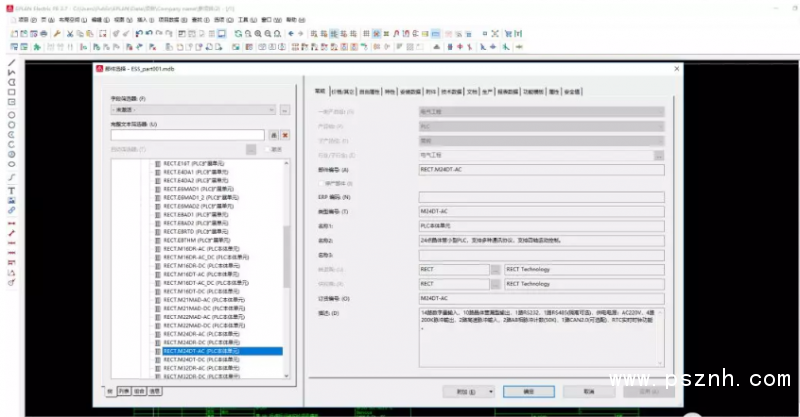Select the line drawing tool in left sidebar
This screenshot has width=800, height=417.
point(11,61)
